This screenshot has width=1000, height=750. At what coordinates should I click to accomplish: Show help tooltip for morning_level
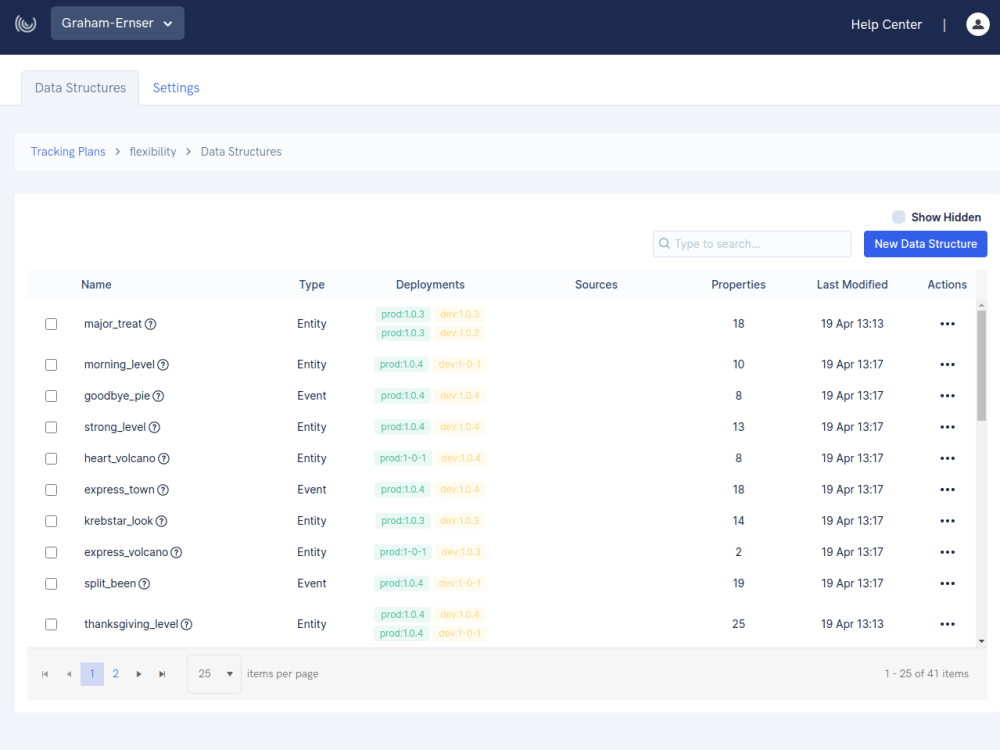tap(163, 365)
